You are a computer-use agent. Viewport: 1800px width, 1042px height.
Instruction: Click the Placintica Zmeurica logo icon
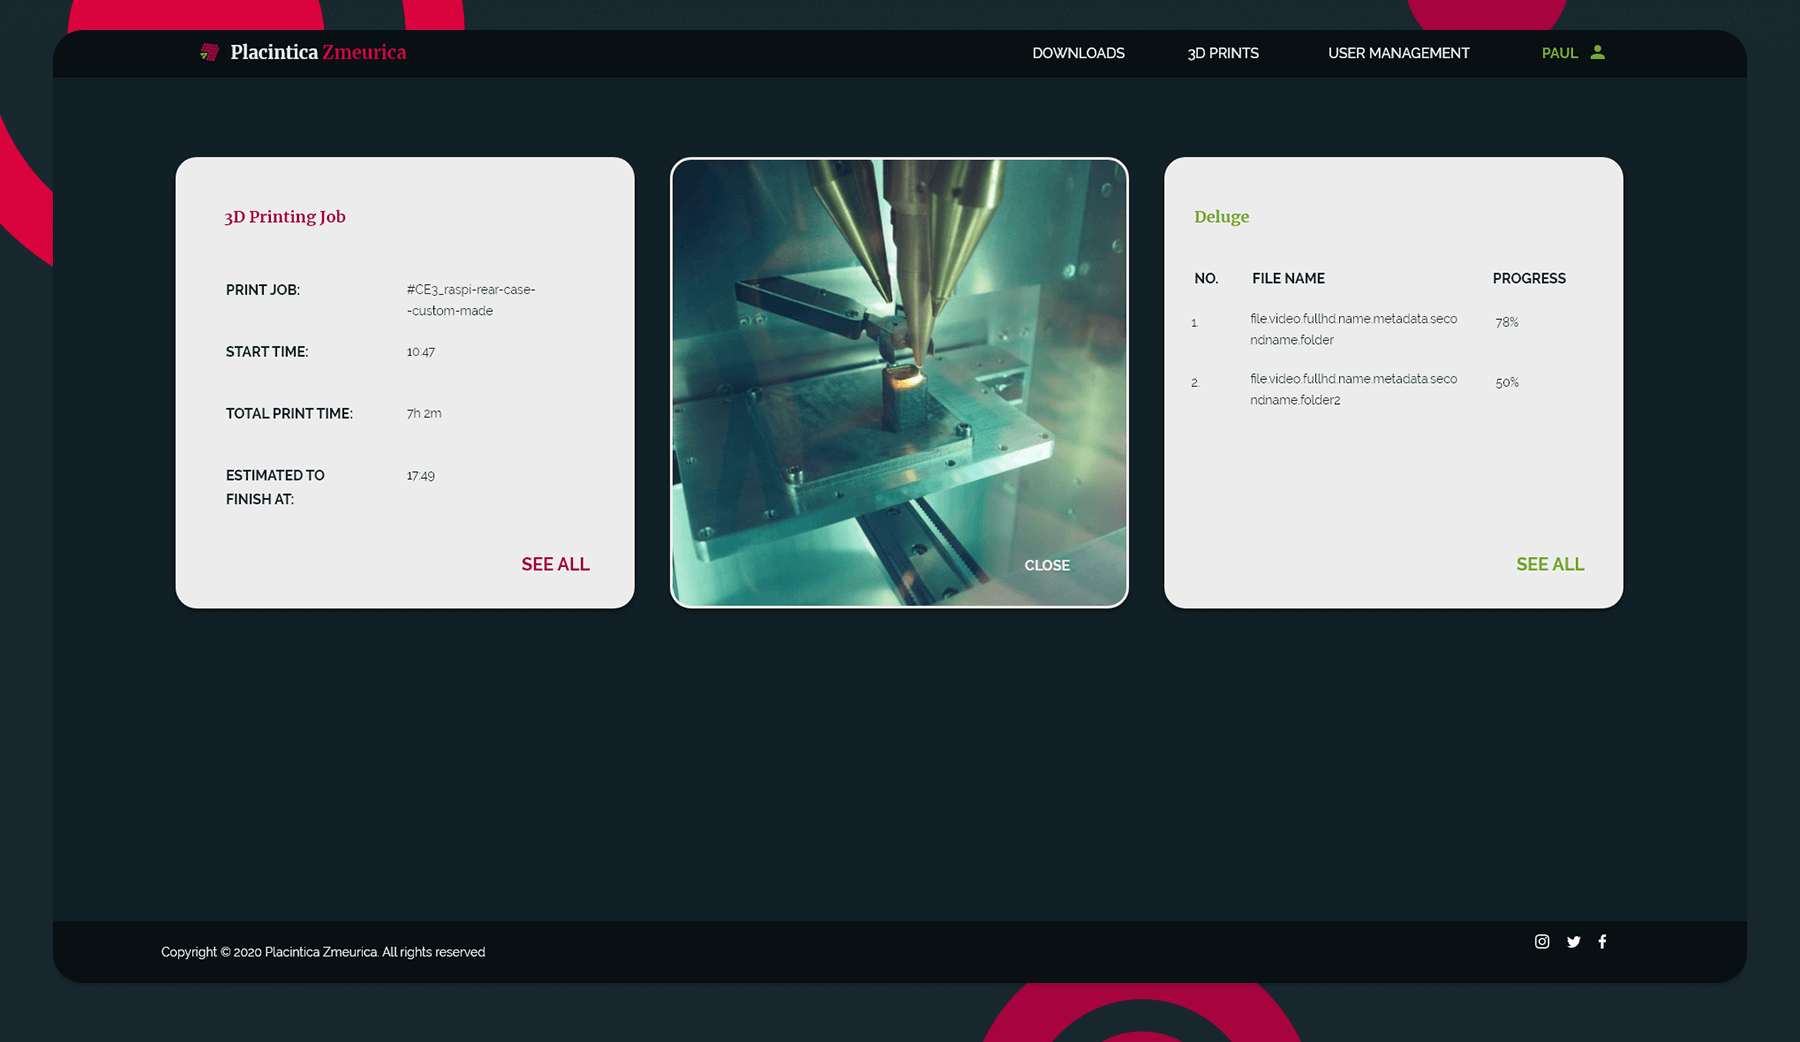[x=209, y=52]
